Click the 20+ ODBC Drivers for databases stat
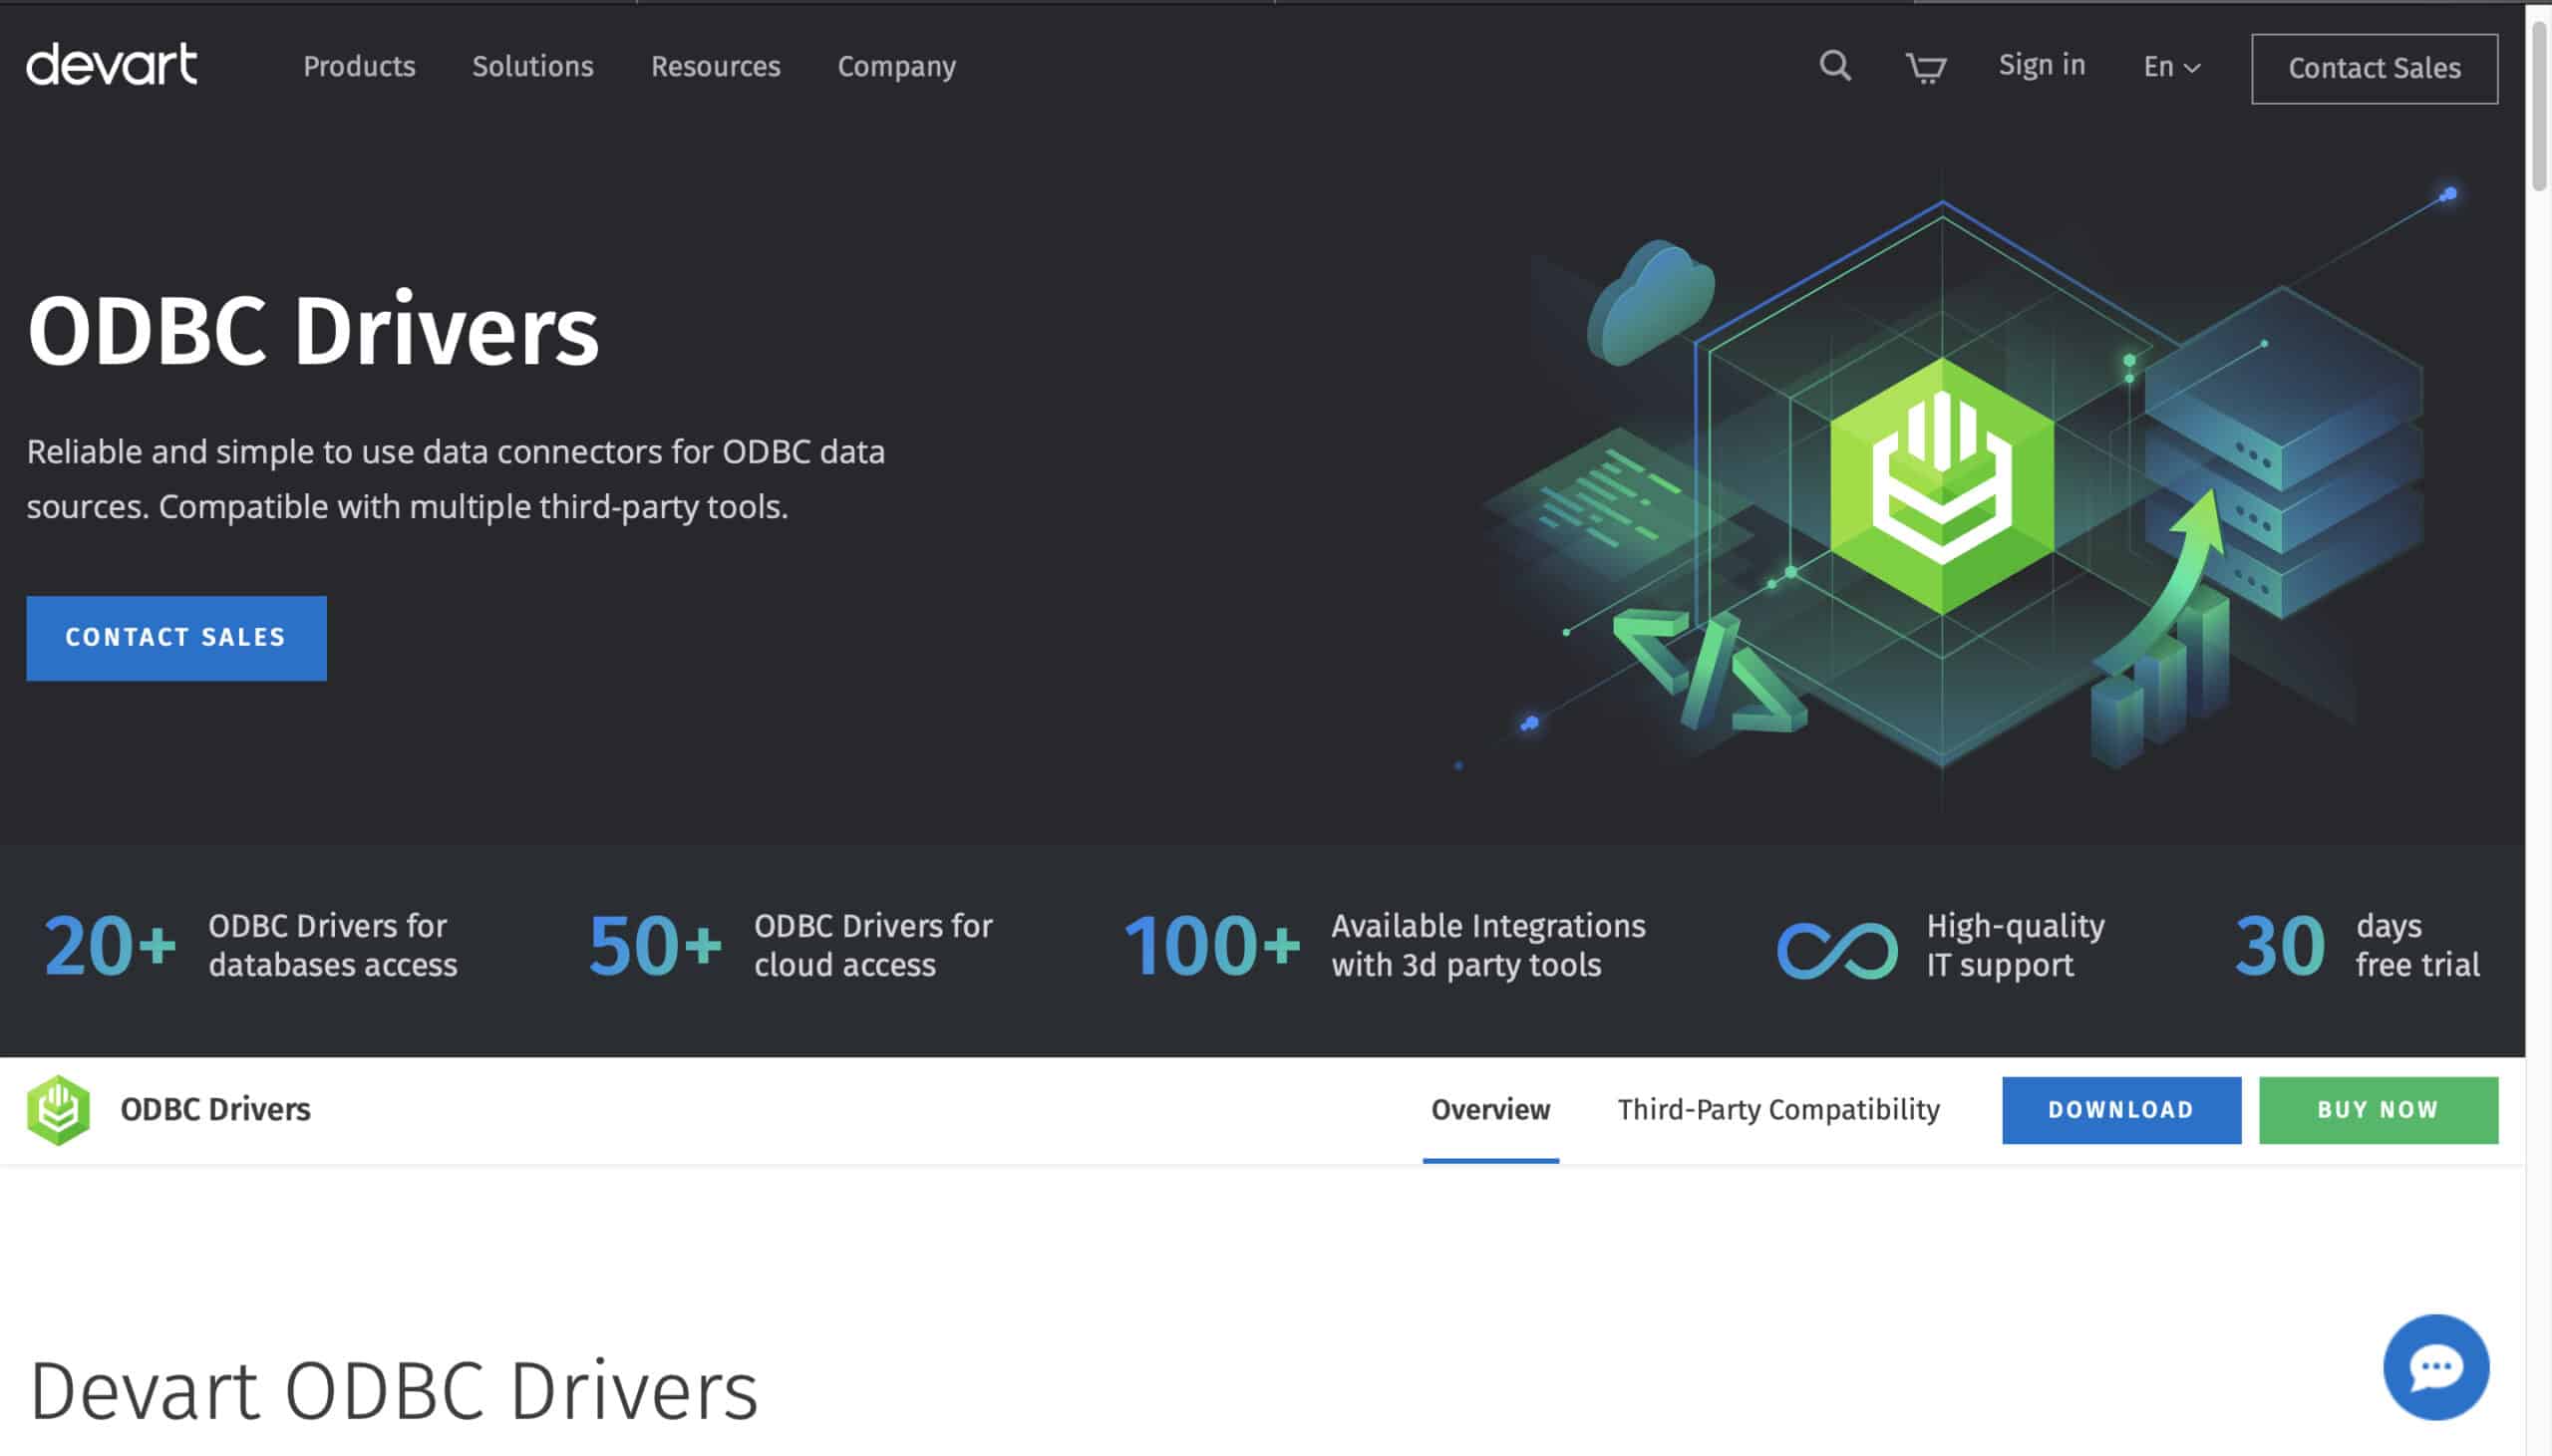Viewport: 2552px width, 1456px height. pos(250,946)
